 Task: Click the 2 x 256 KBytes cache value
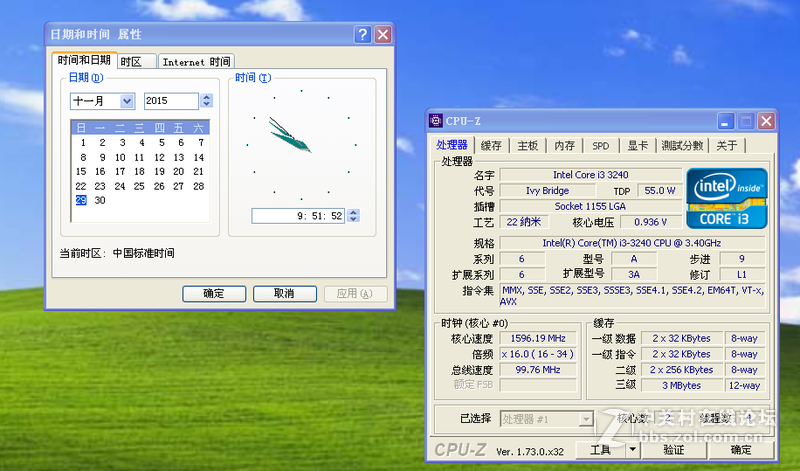pyautogui.click(x=682, y=370)
